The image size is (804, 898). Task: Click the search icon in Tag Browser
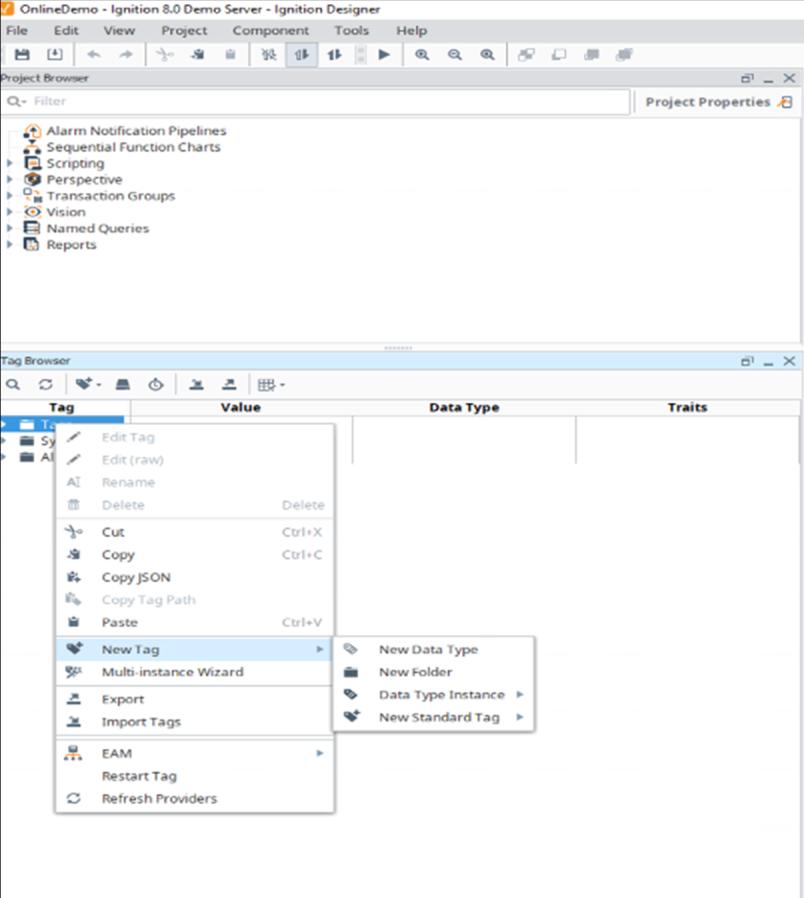coord(13,384)
